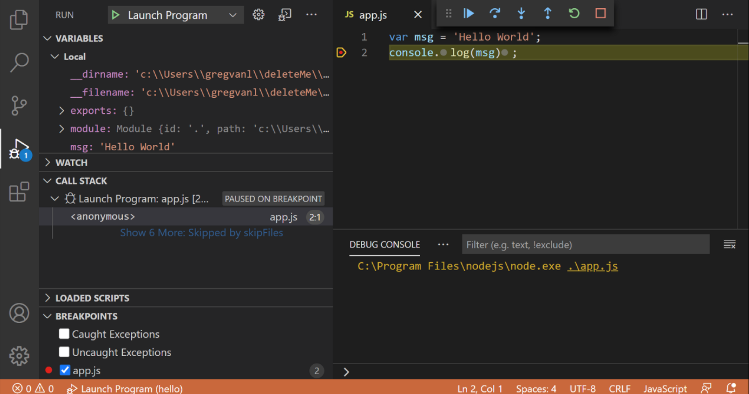Click Step Out in debug toolbar
The height and width of the screenshot is (394, 749).
547,13
